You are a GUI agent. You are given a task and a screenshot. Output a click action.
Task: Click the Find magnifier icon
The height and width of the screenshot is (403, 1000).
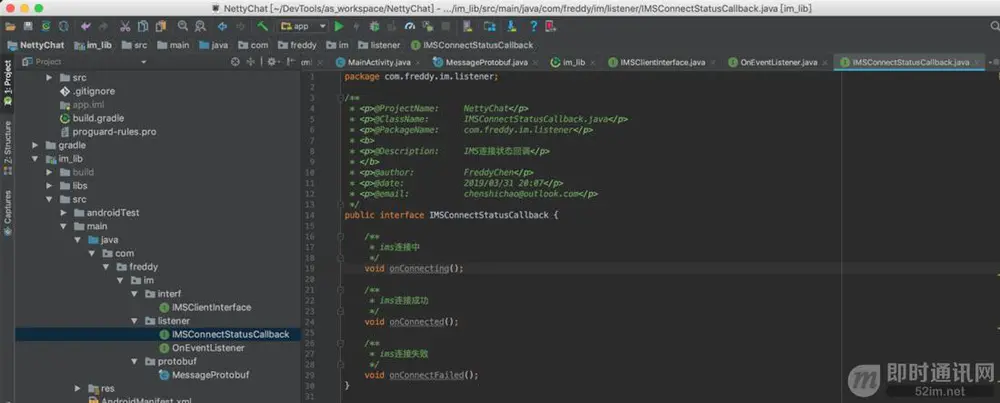pyautogui.click(x=183, y=26)
